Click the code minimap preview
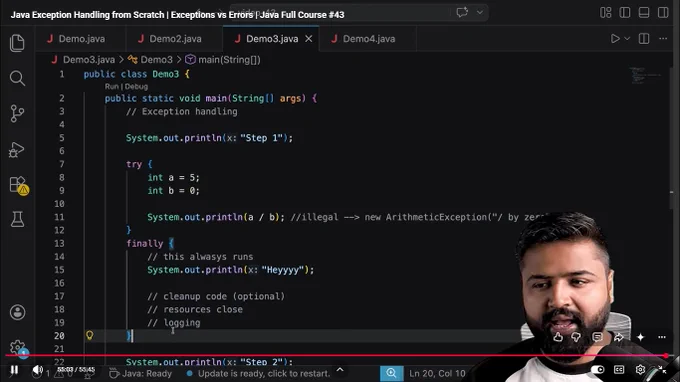 tap(646, 75)
